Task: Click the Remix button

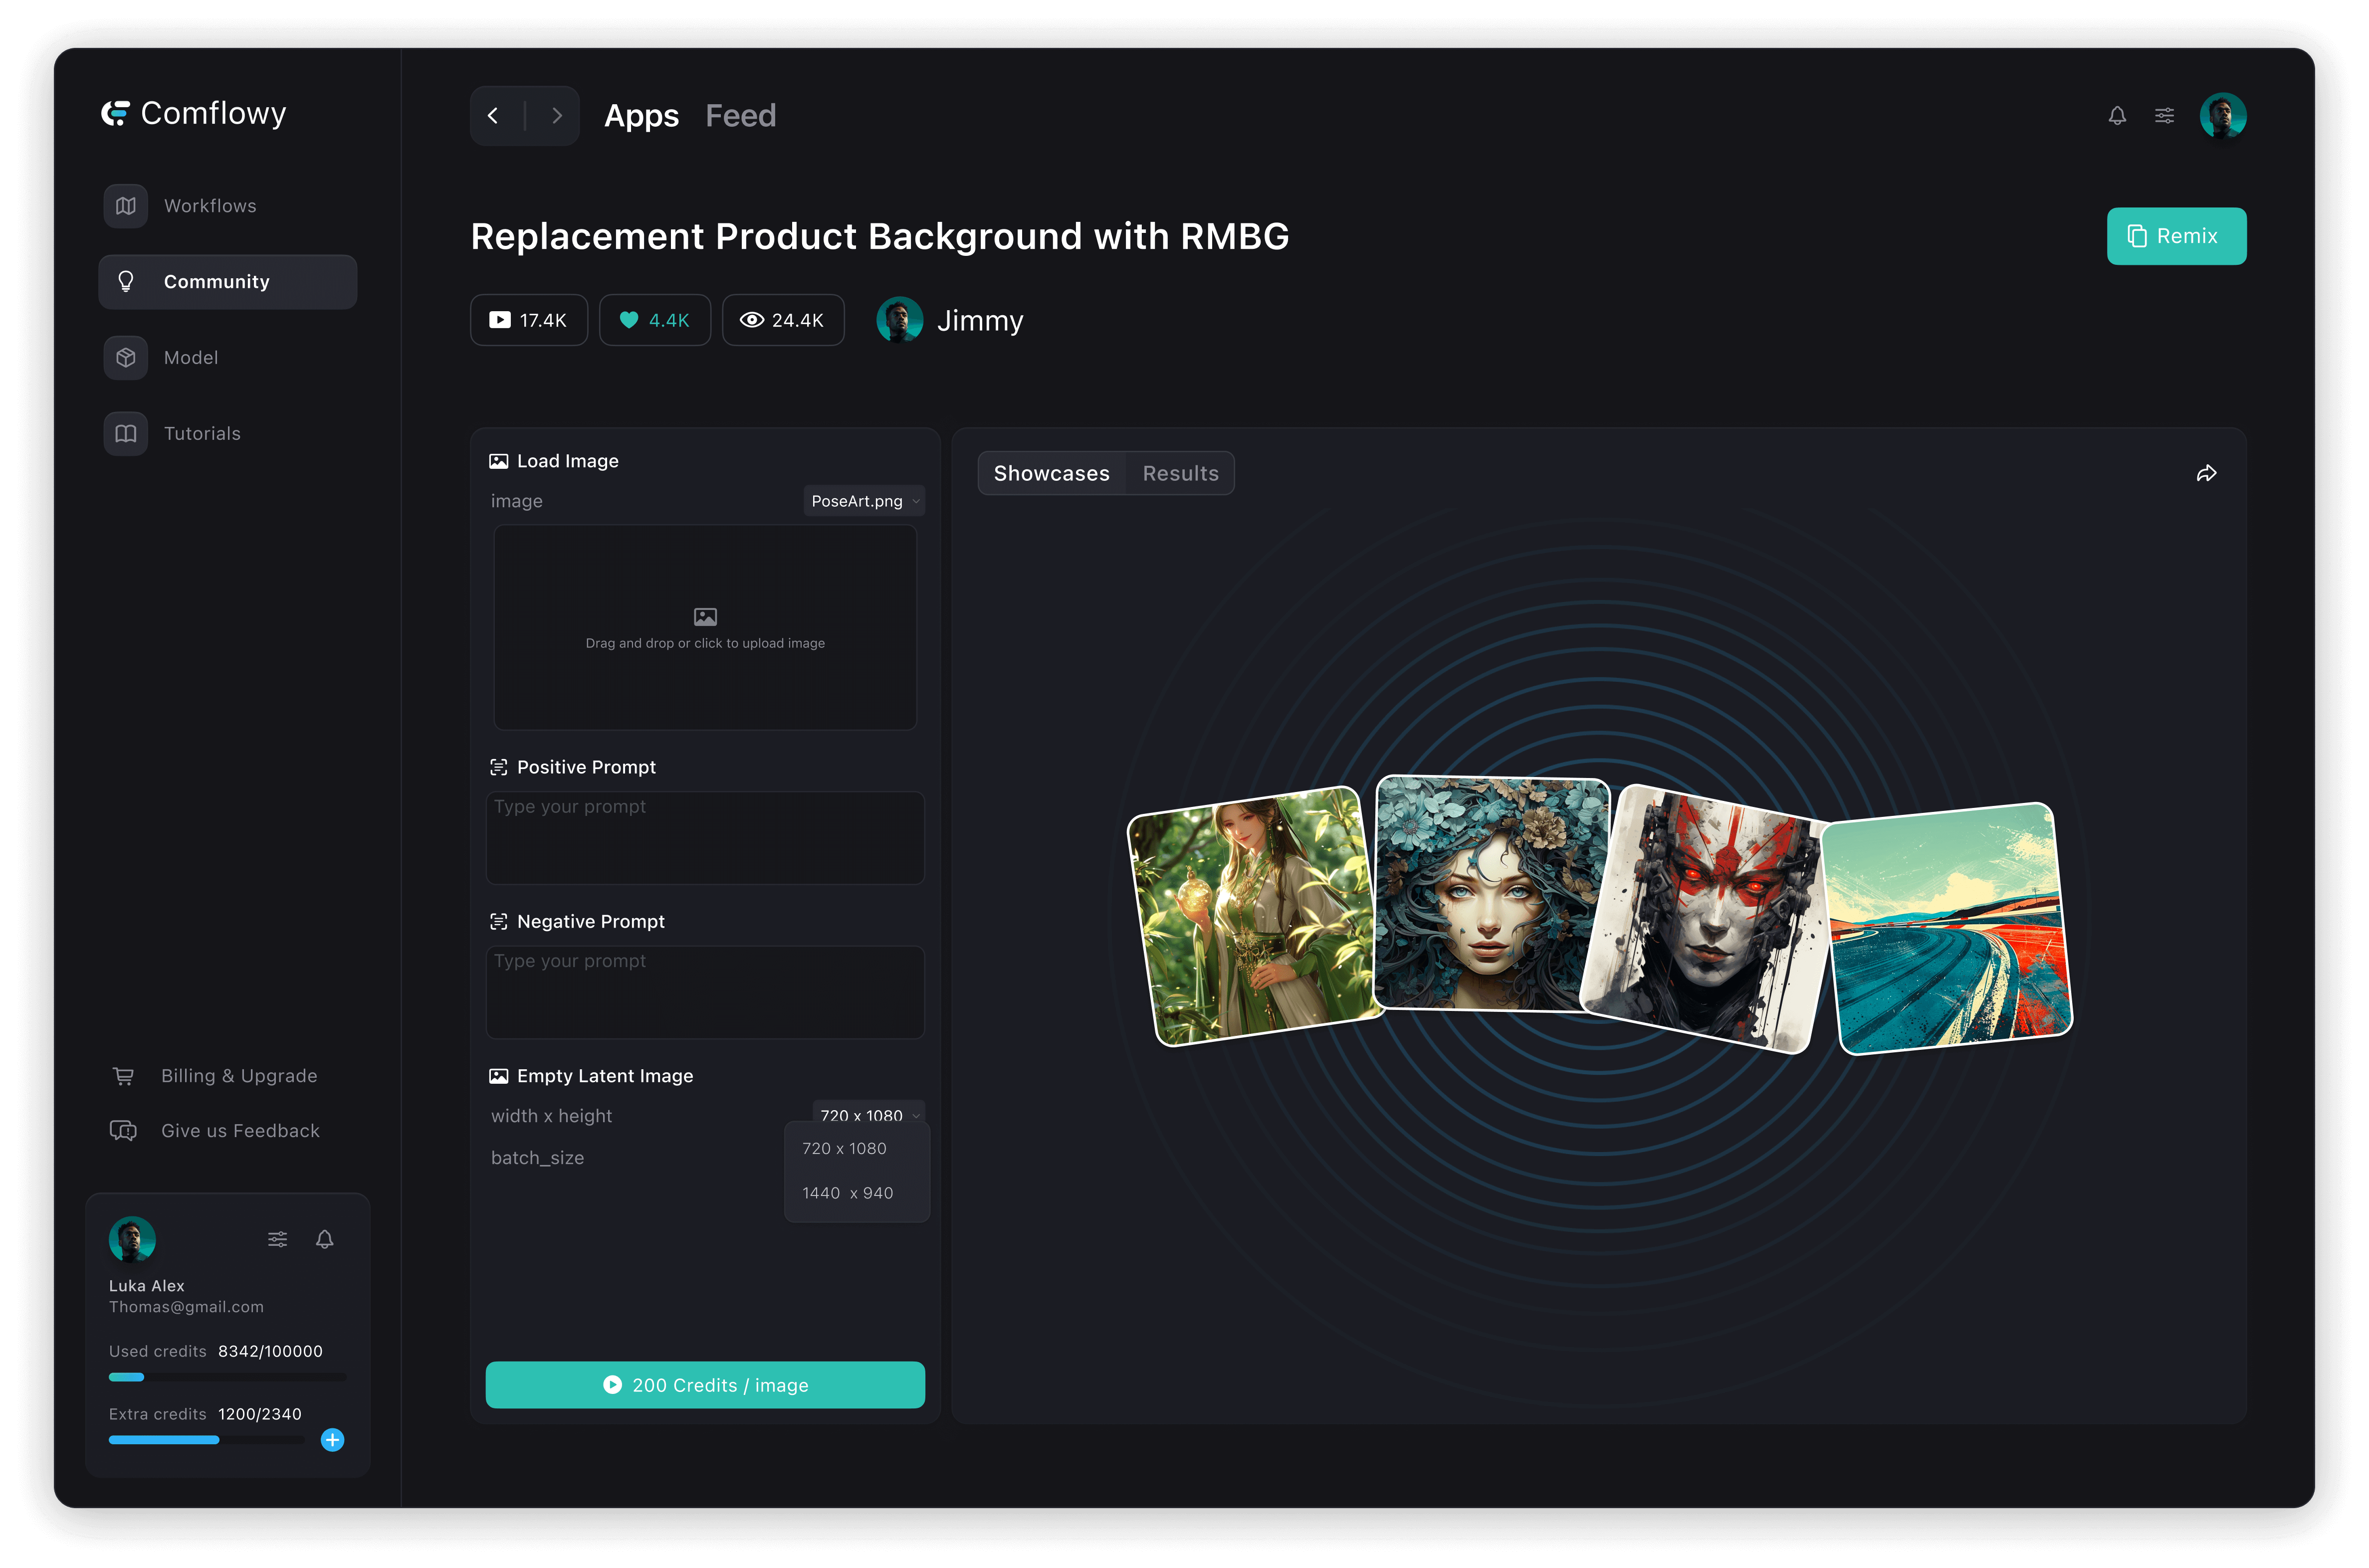Action: pyautogui.click(x=2176, y=234)
